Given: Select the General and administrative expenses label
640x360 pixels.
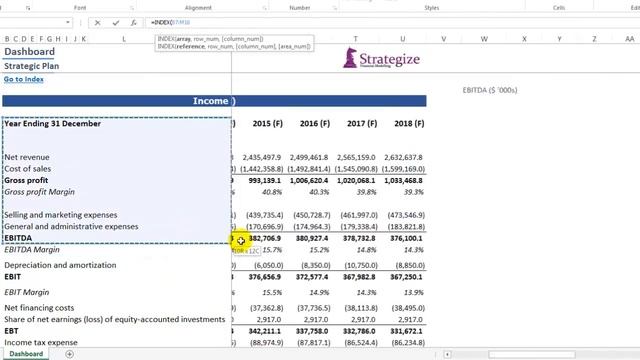Looking at the screenshot, I should [x=71, y=227].
